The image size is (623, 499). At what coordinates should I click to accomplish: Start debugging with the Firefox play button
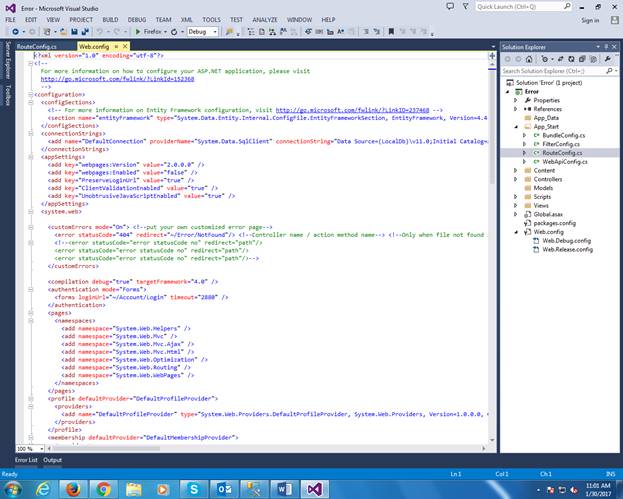point(139,32)
